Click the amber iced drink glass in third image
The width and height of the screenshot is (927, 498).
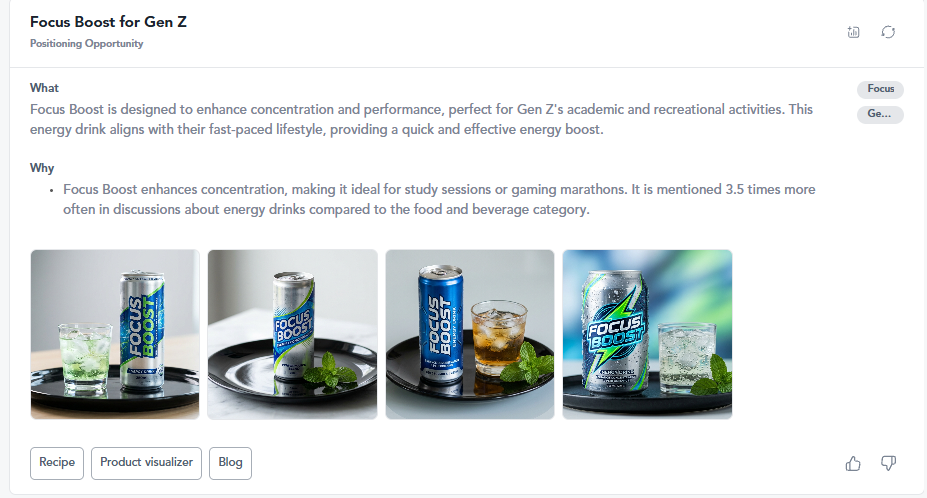click(499, 338)
